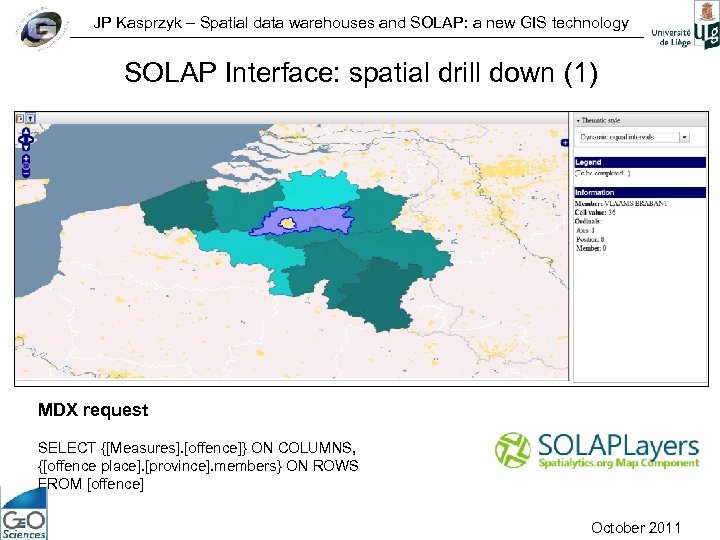Click the 'Position: 8' line in the Information panel
720x540 pixels.
point(590,239)
